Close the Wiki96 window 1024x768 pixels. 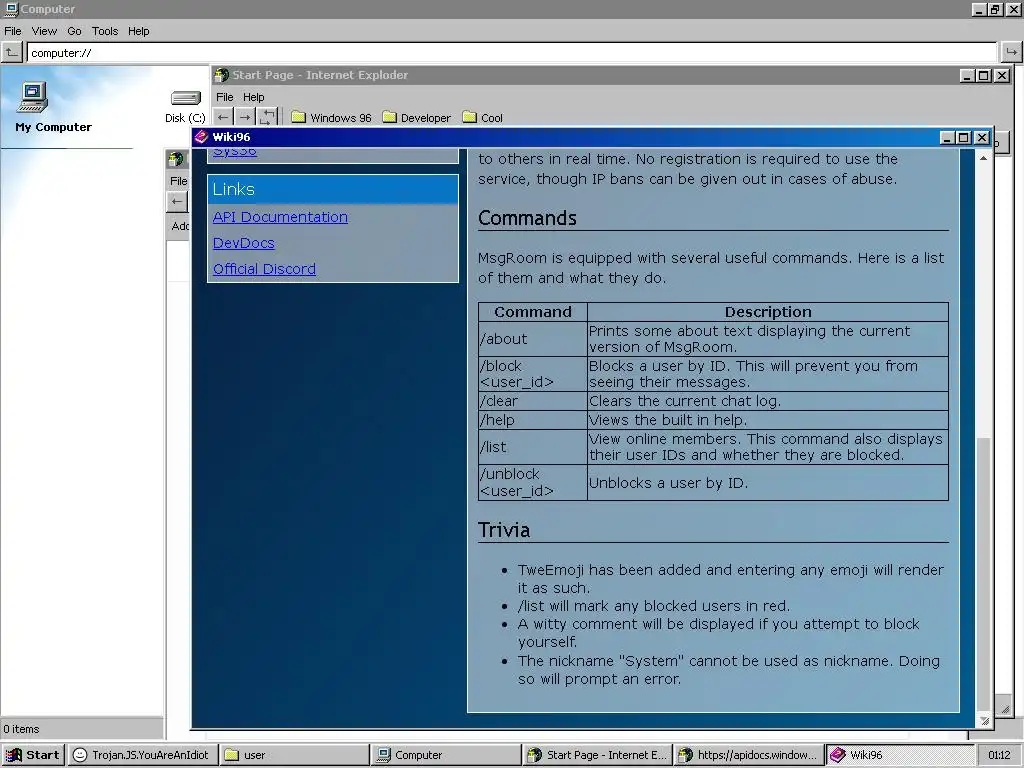pyautogui.click(x=982, y=137)
